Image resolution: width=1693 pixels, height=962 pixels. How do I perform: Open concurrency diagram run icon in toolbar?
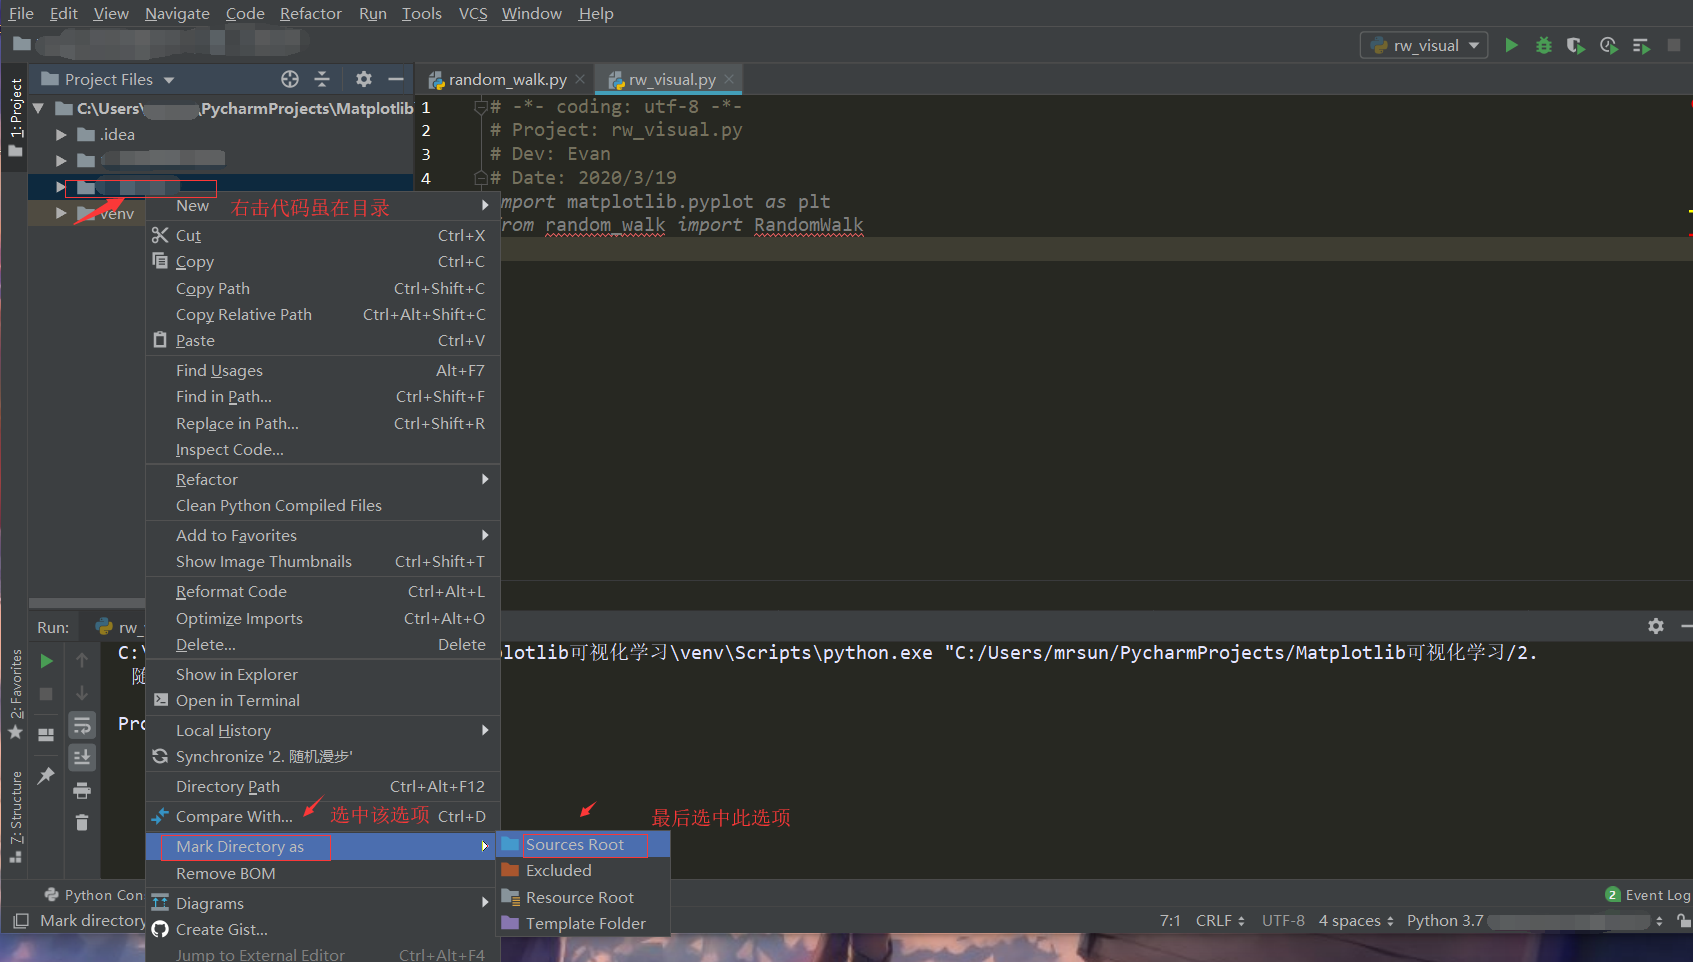[x=1641, y=45]
